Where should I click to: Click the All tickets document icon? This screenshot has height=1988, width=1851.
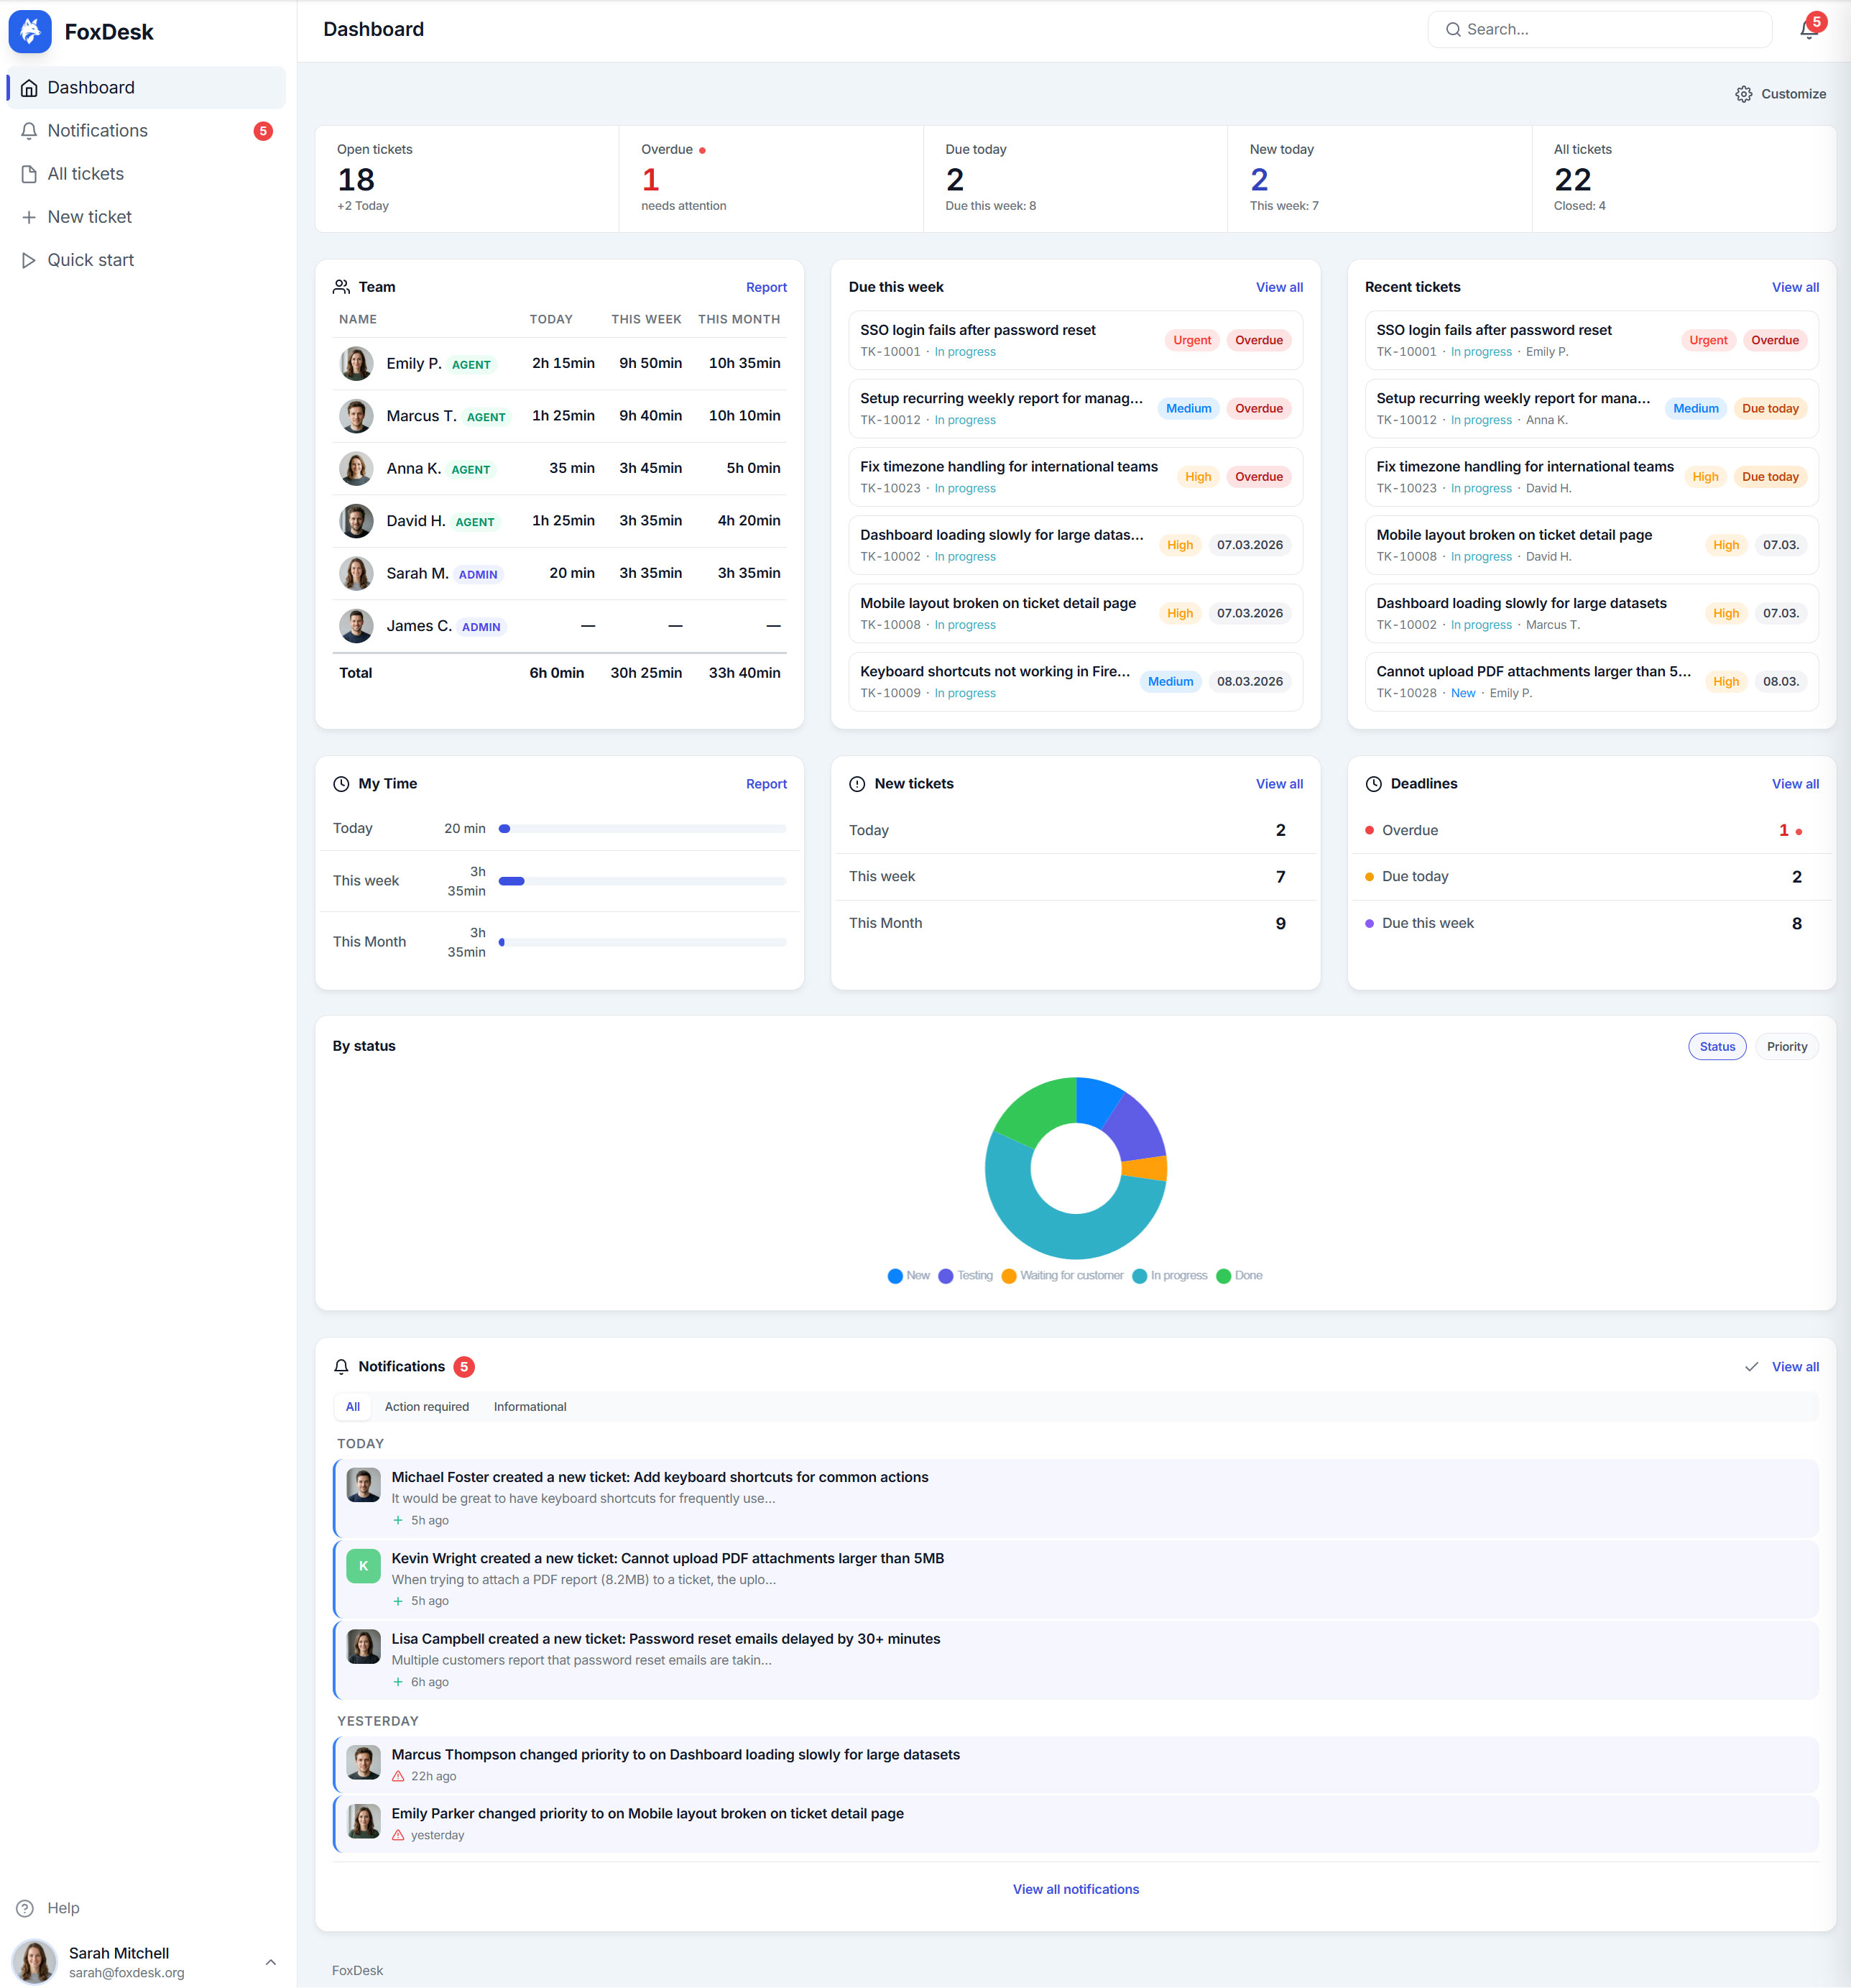click(30, 173)
